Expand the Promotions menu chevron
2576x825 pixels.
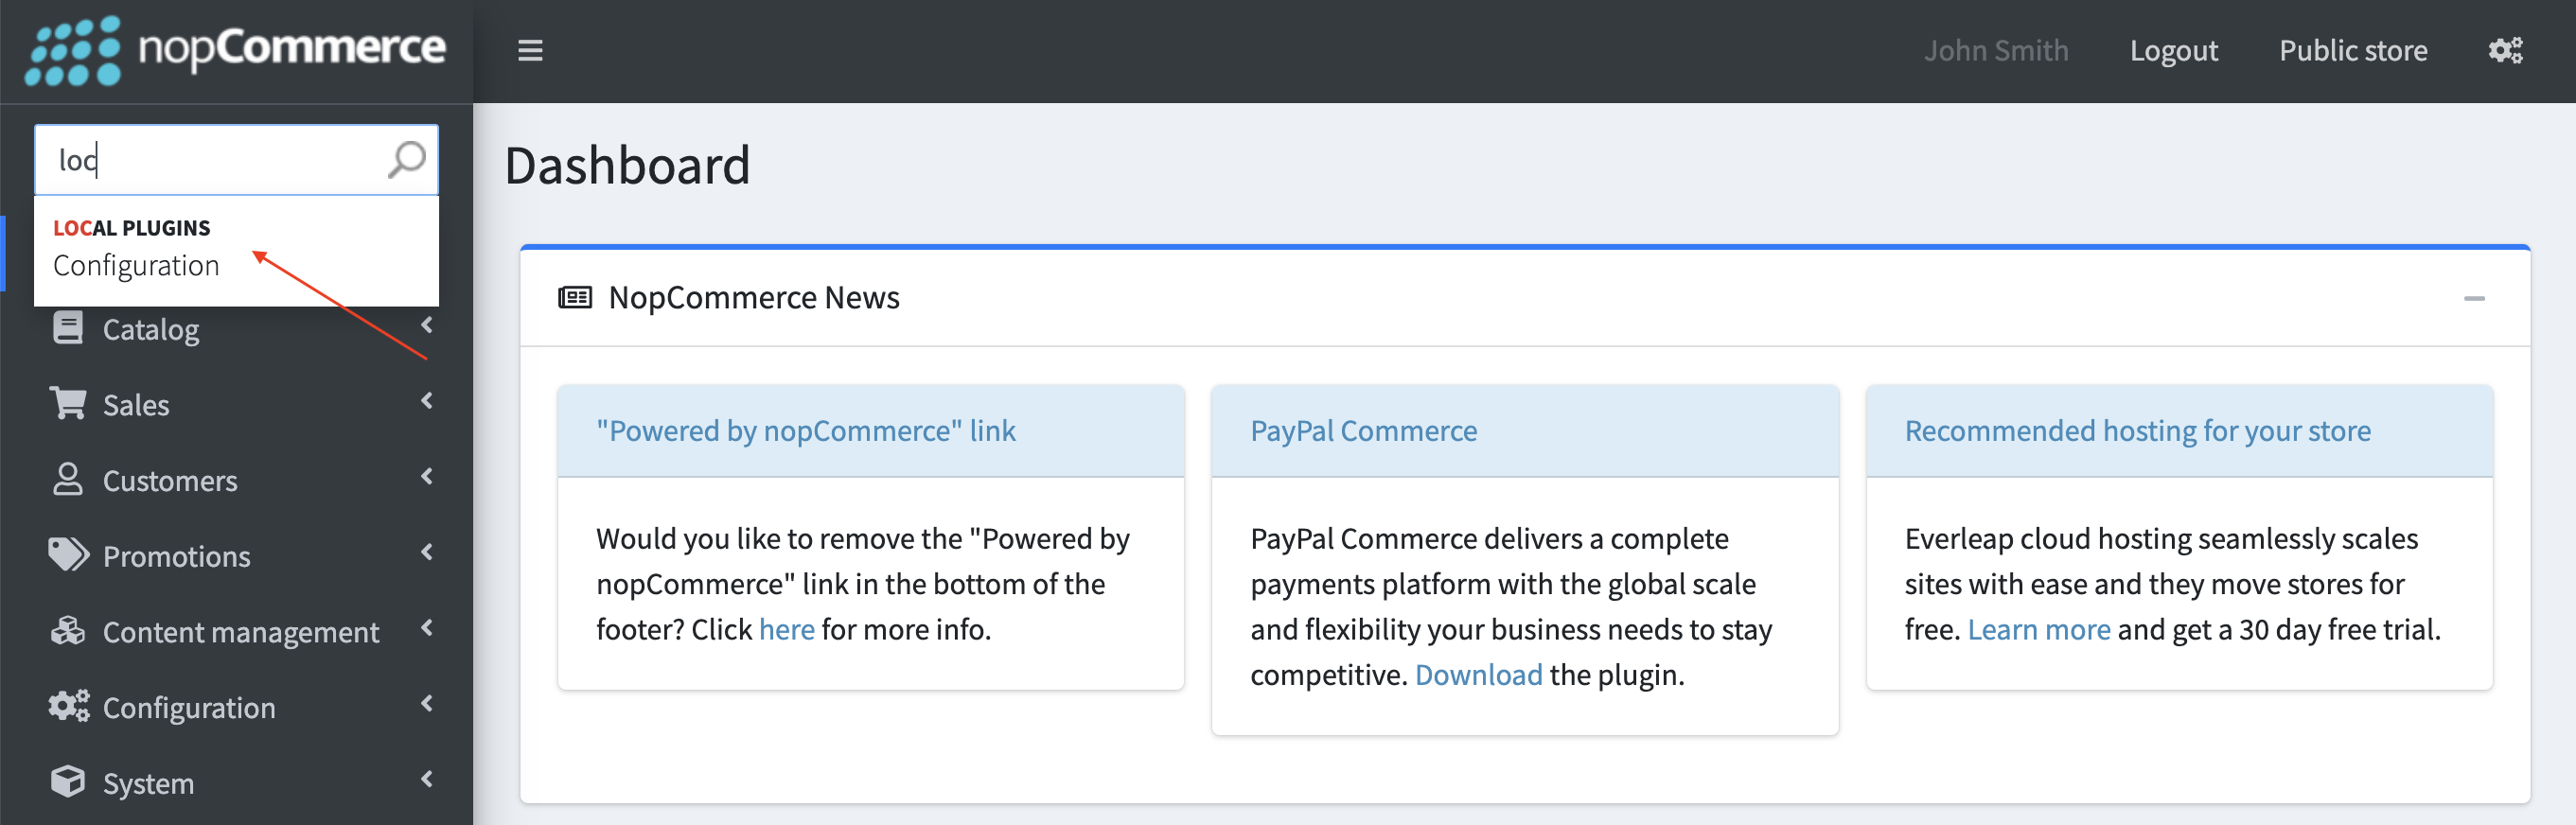427,552
